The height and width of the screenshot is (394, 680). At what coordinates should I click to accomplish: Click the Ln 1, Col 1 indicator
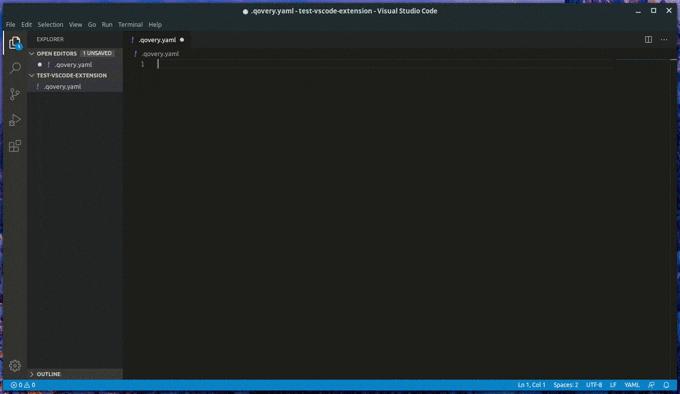[x=531, y=385]
